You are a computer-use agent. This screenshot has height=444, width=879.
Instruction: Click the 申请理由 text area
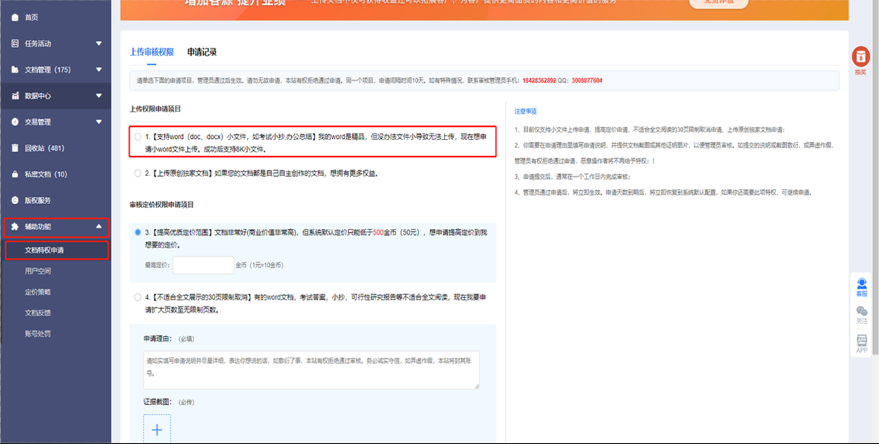pos(311,368)
